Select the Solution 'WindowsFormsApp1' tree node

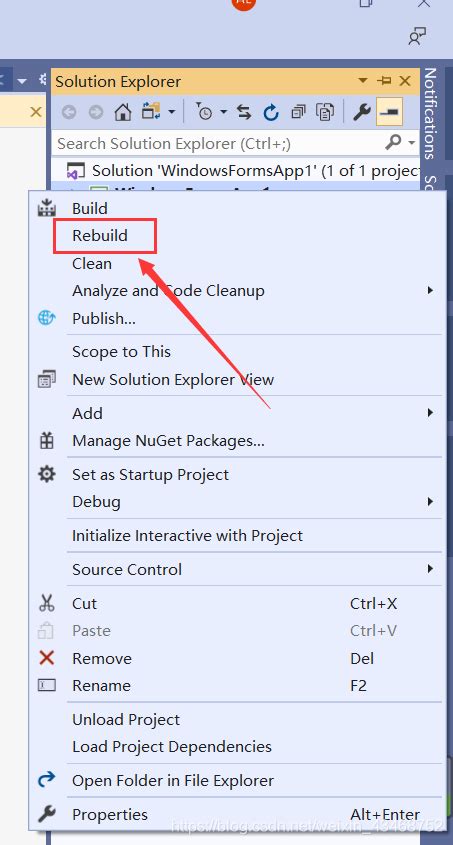[x=255, y=171]
